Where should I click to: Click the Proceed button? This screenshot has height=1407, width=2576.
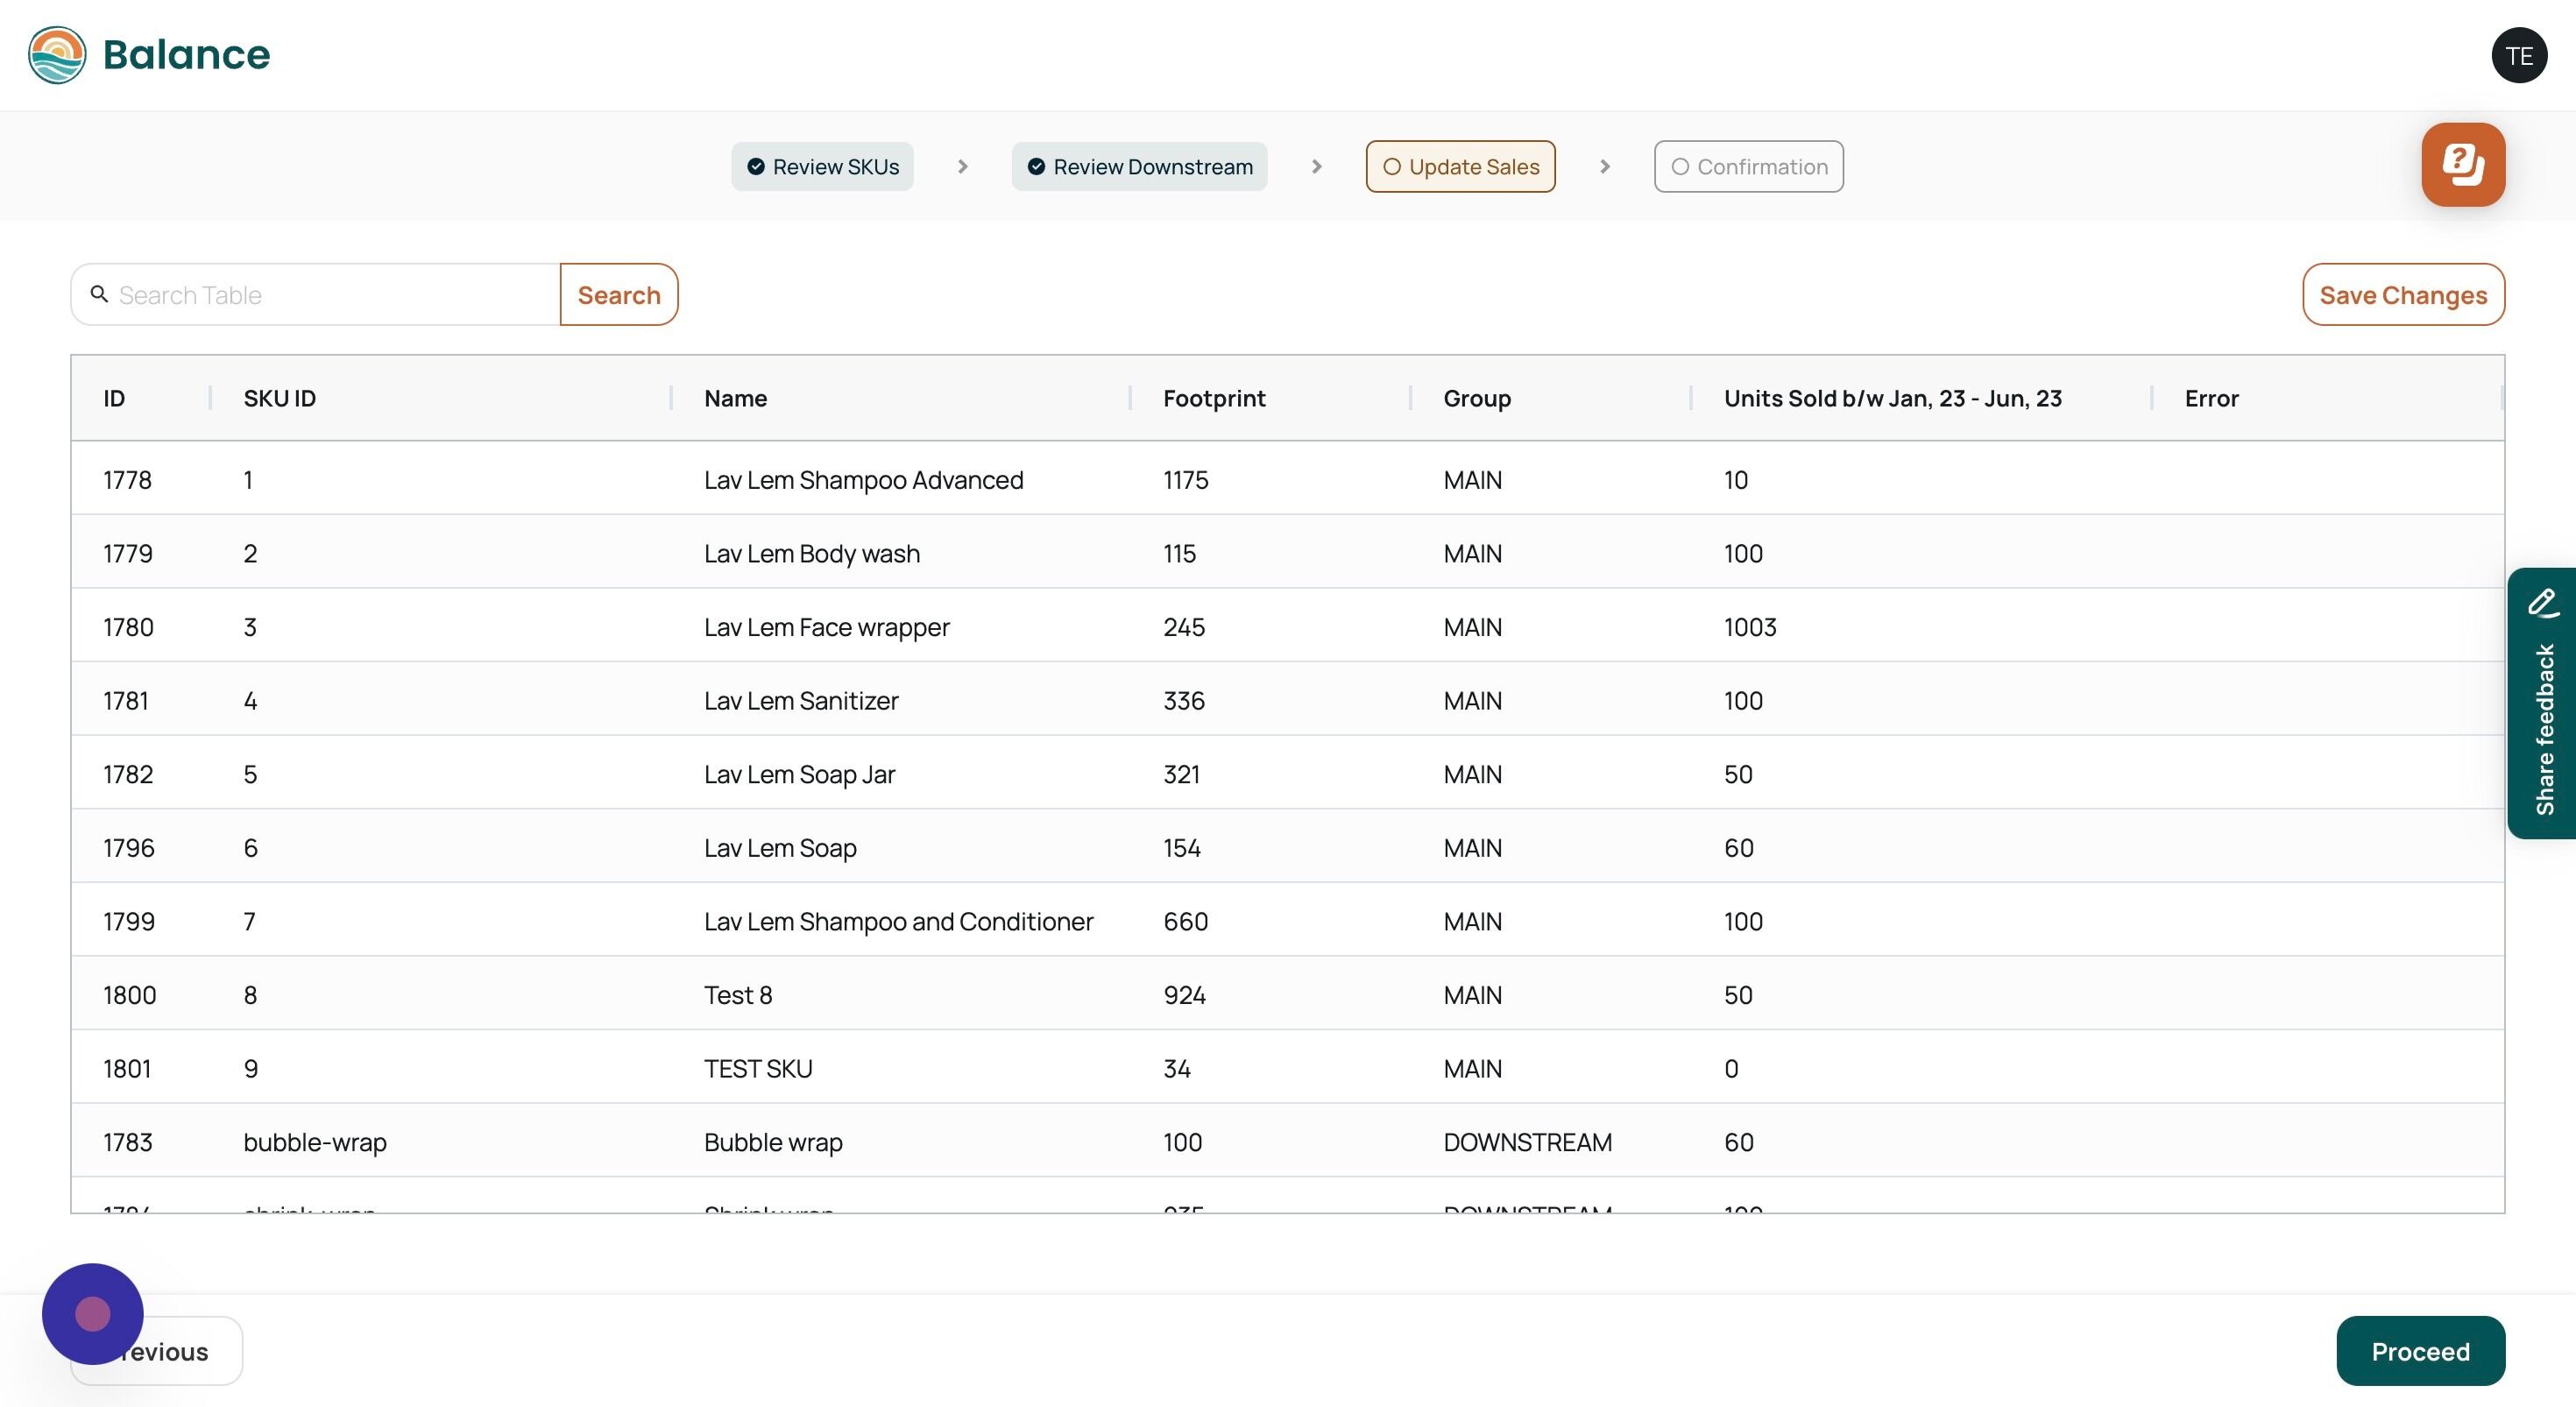coord(2420,1351)
